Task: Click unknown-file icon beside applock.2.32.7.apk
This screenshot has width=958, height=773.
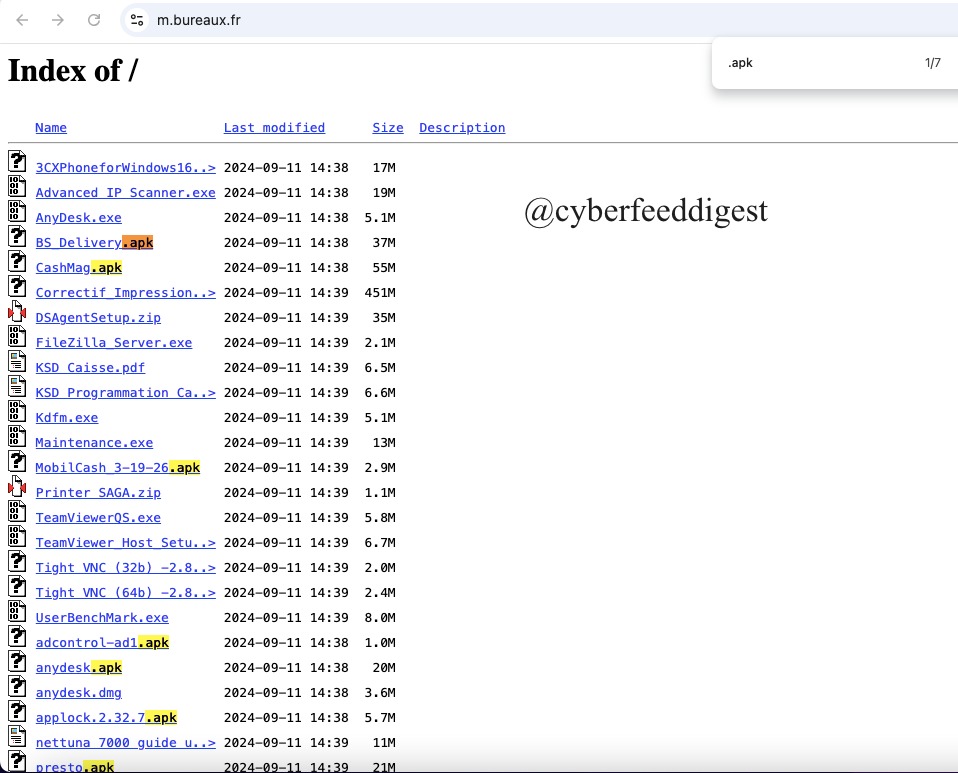Action: (17, 713)
